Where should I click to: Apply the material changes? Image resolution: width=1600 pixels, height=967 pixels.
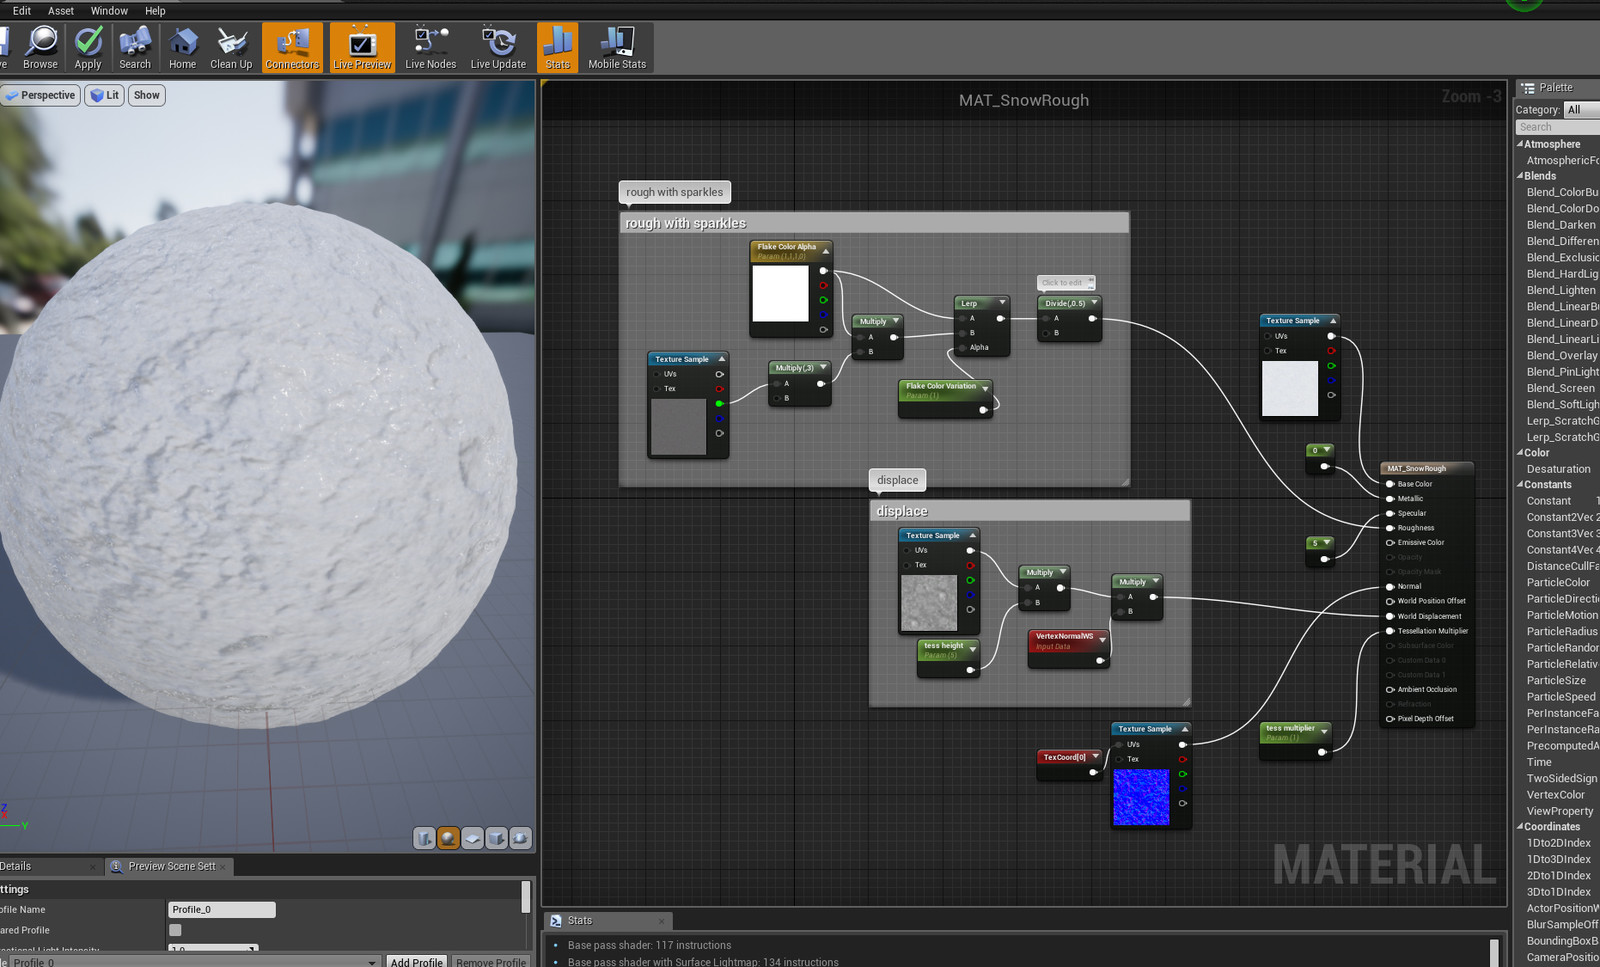click(88, 48)
